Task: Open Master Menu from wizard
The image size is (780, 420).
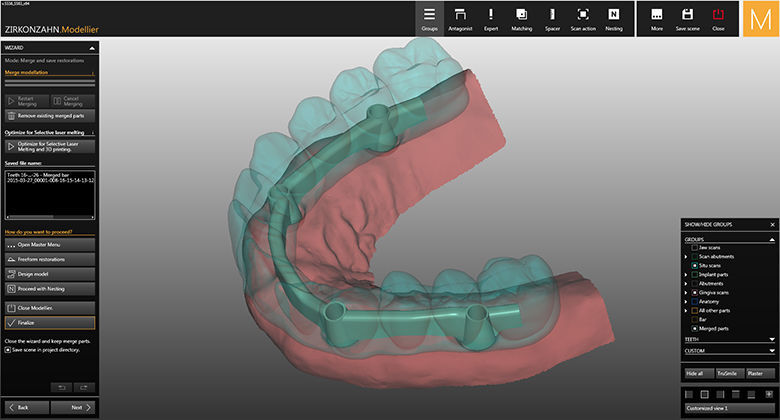Action: pos(50,245)
